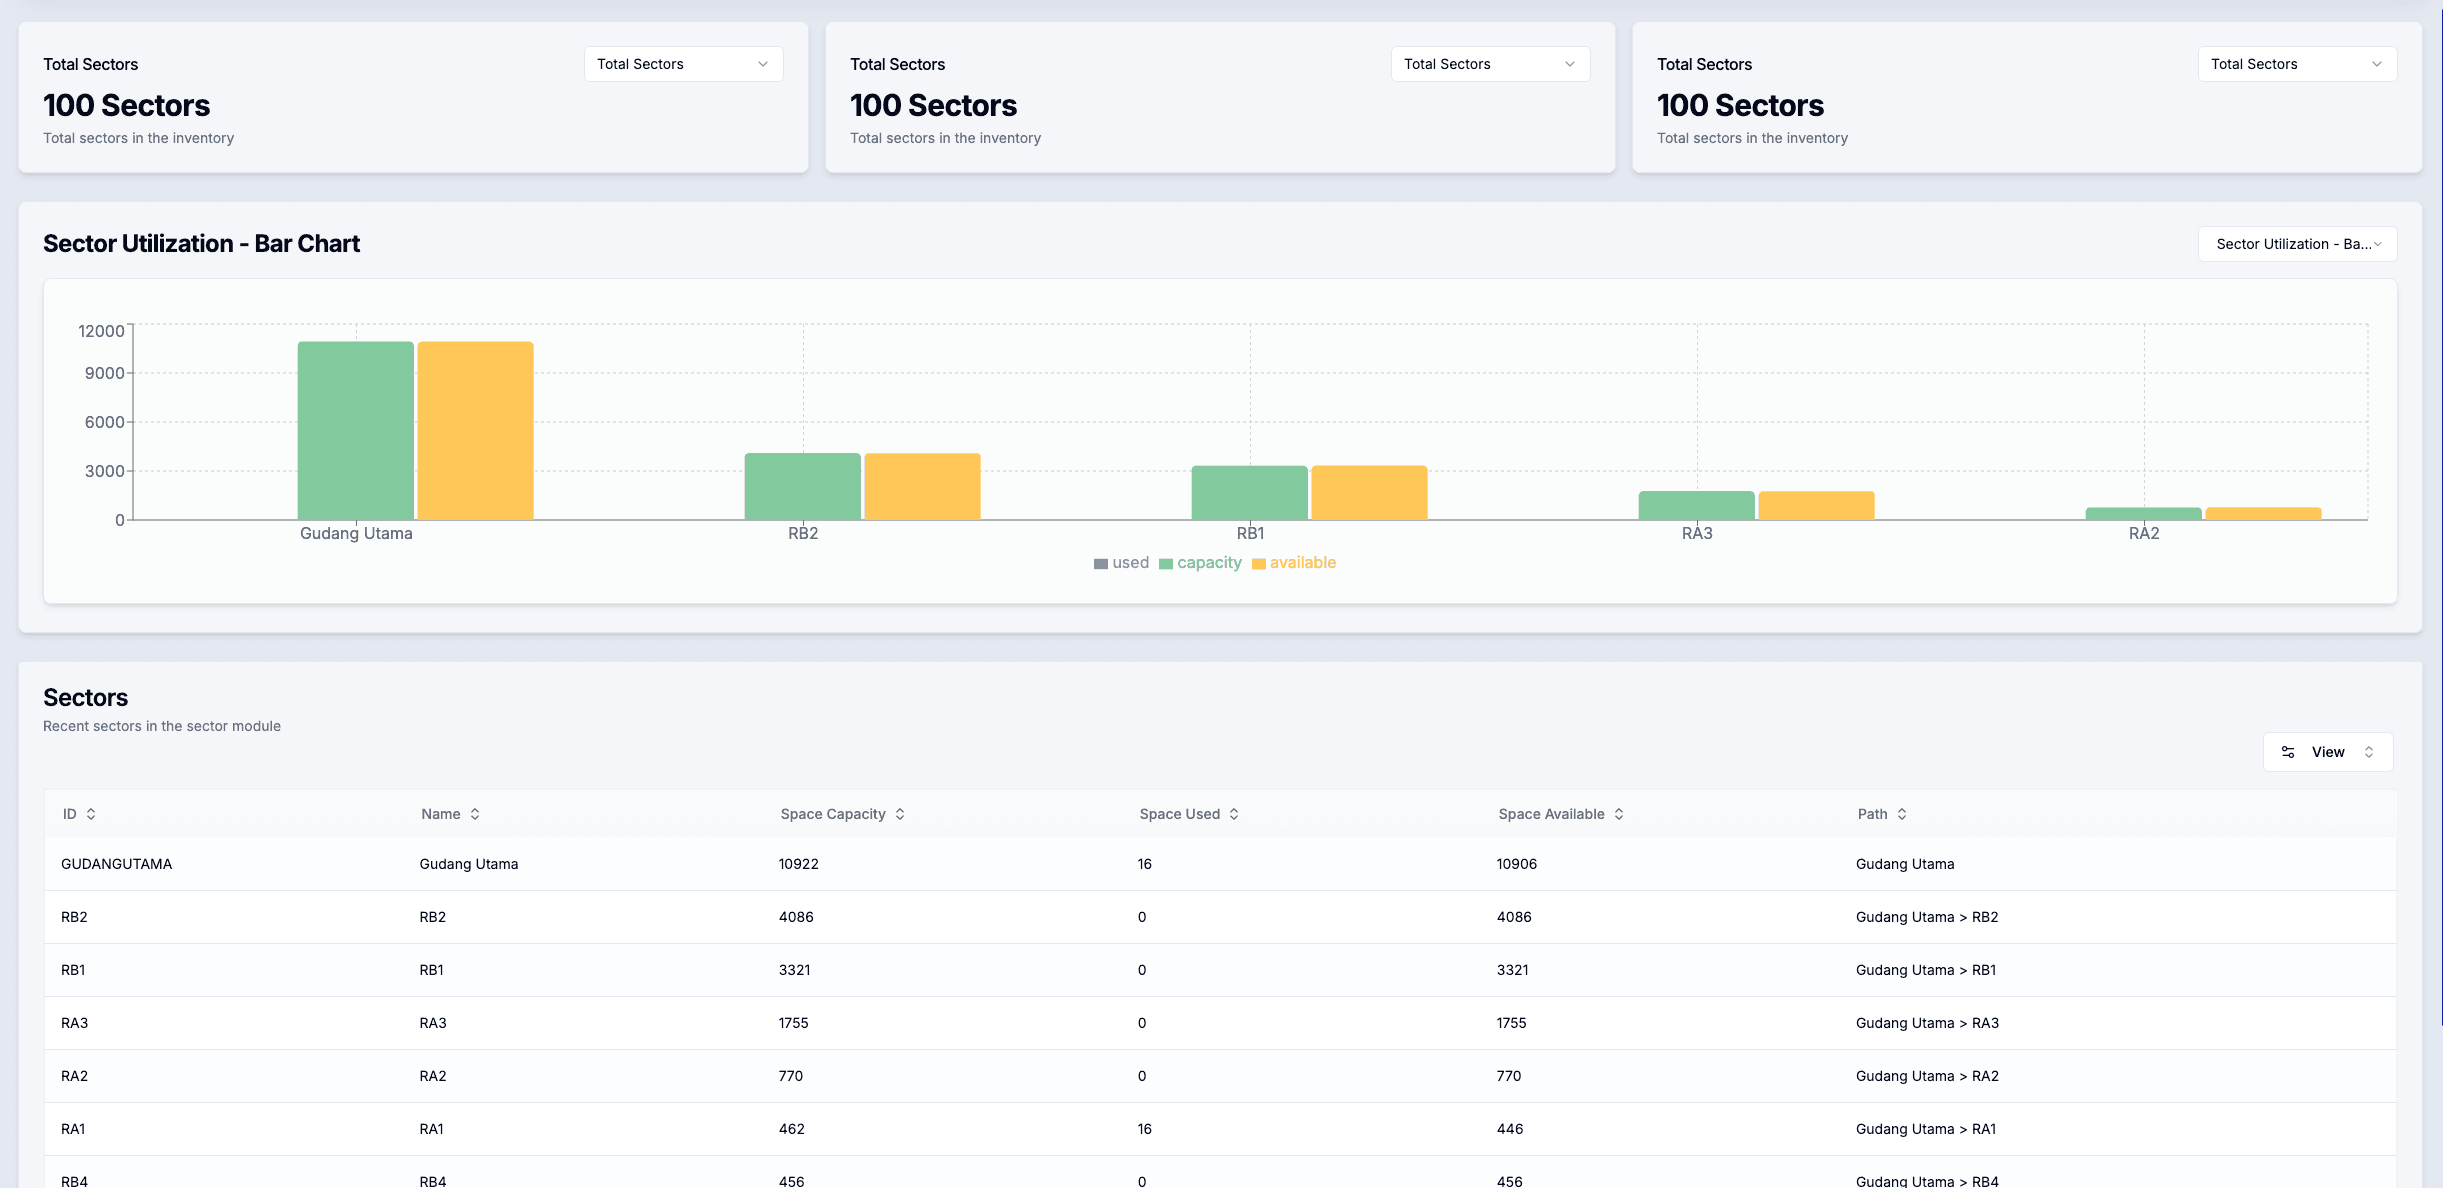Click the Path column sort icon
This screenshot has width=2443, height=1188.
(x=1902, y=814)
